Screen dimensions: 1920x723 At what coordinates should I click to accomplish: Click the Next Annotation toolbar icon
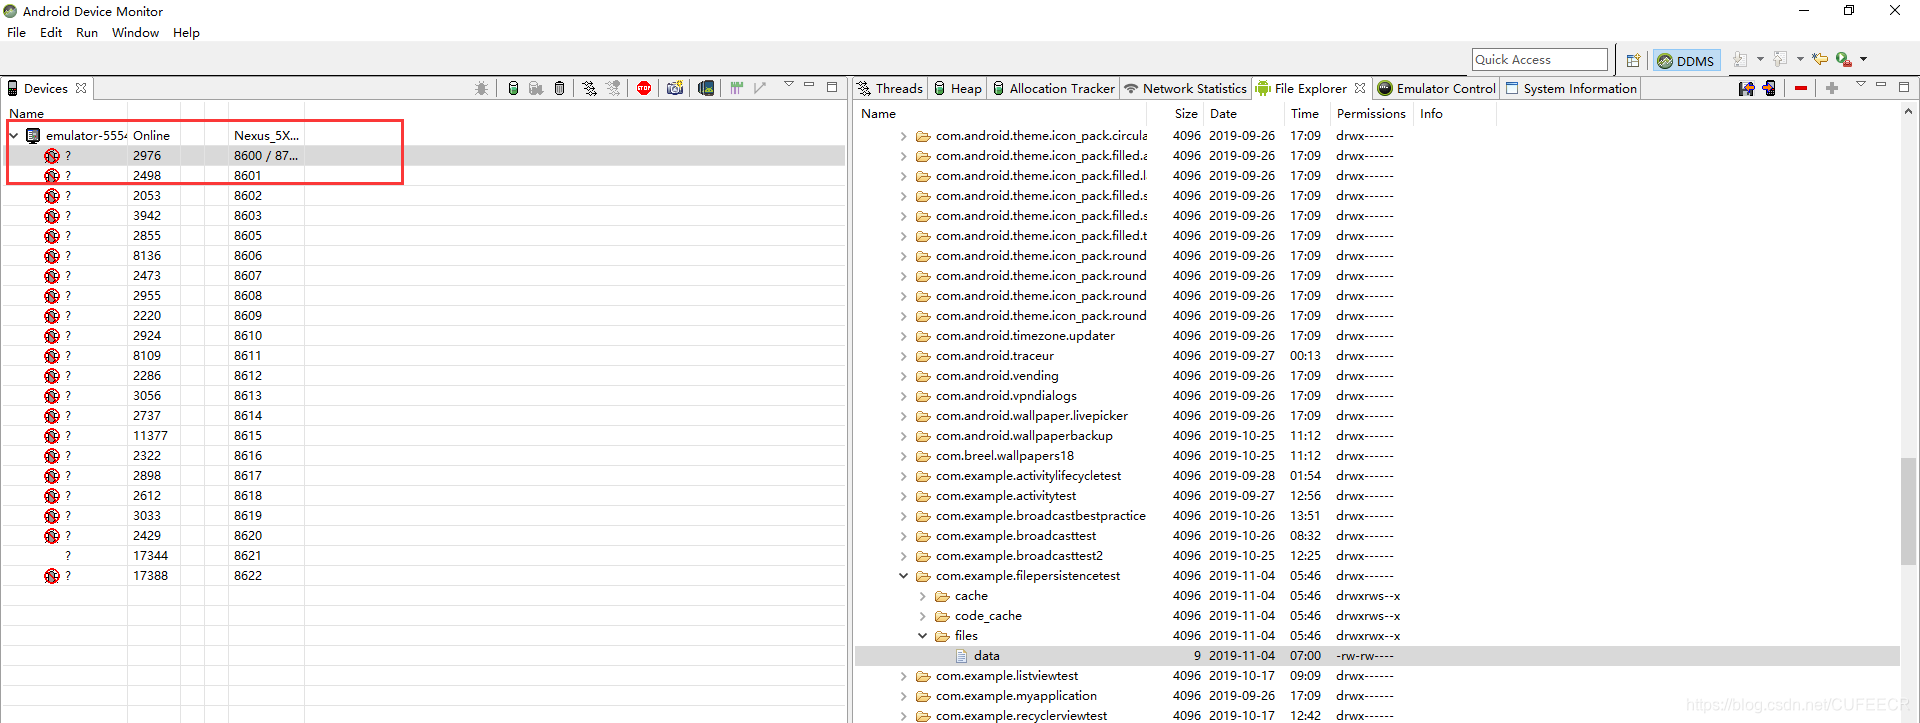[1740, 60]
